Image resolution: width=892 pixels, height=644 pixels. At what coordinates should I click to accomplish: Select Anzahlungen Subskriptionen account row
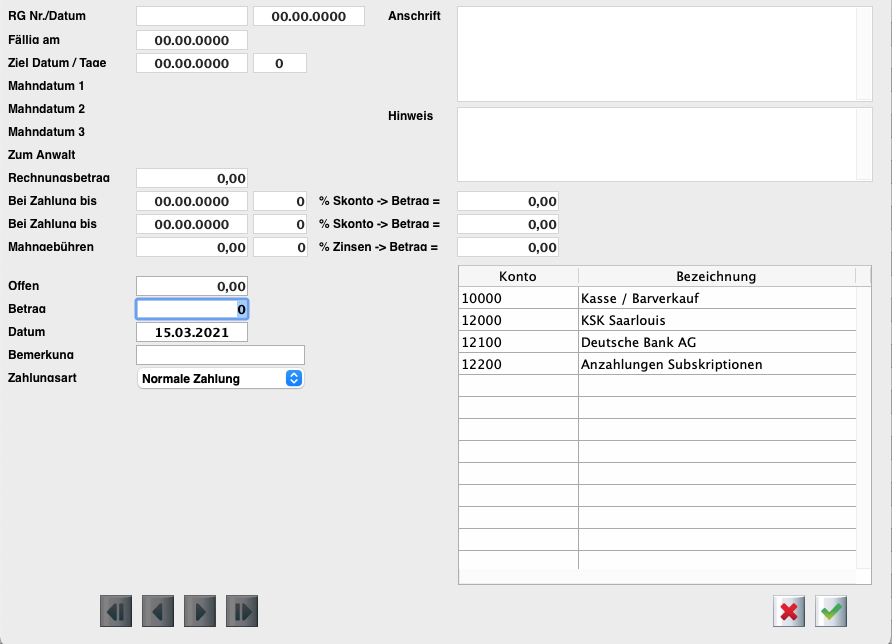pyautogui.click(x=657, y=364)
